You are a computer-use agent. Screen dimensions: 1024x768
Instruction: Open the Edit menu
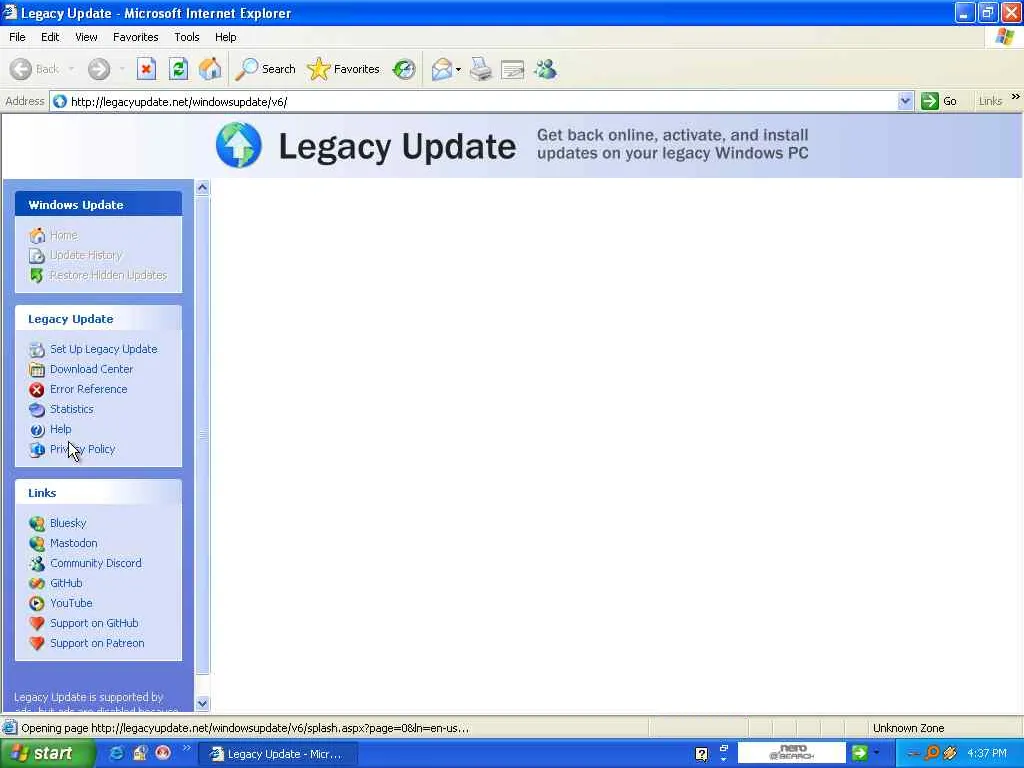click(50, 37)
